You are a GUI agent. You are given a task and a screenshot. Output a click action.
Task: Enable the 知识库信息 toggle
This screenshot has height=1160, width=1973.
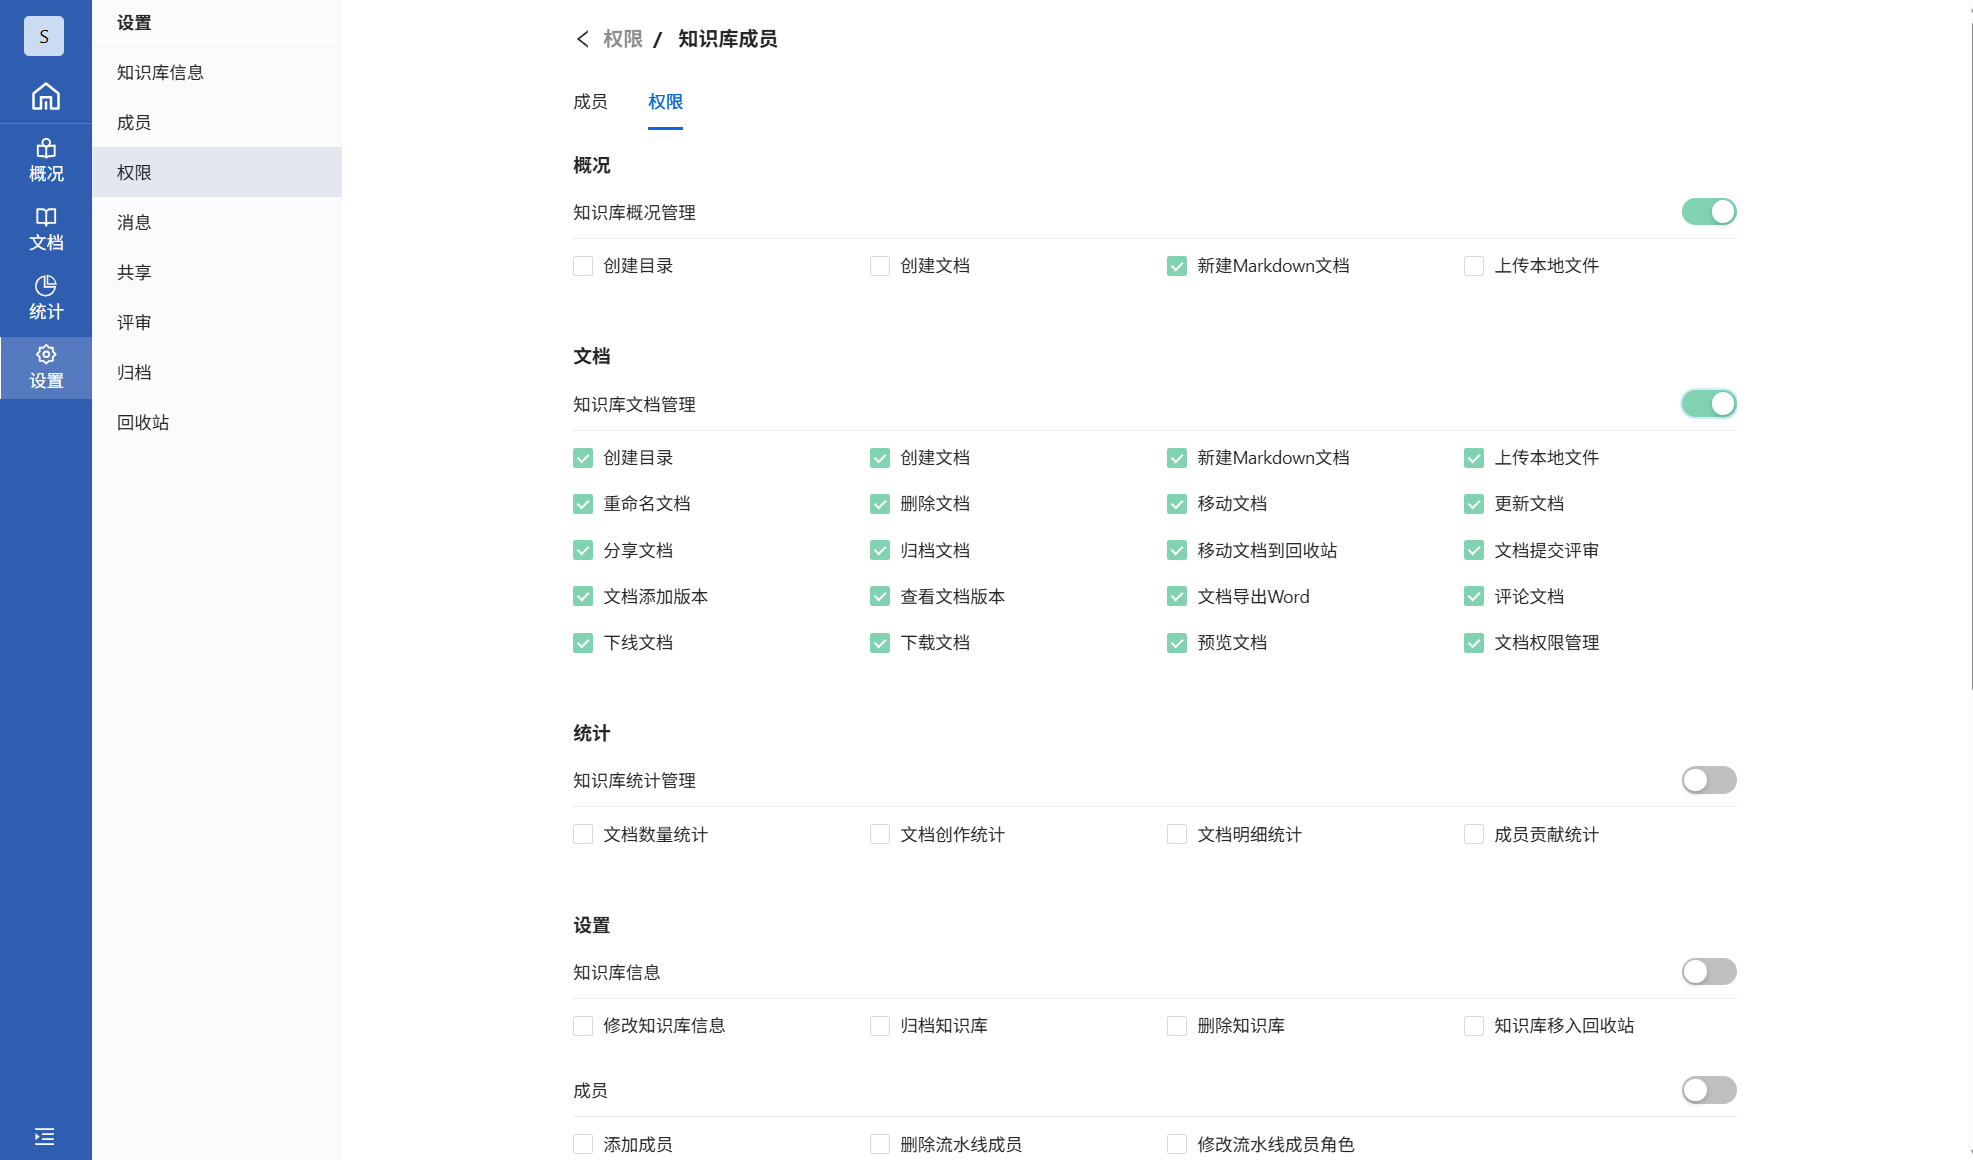[x=1708, y=972]
